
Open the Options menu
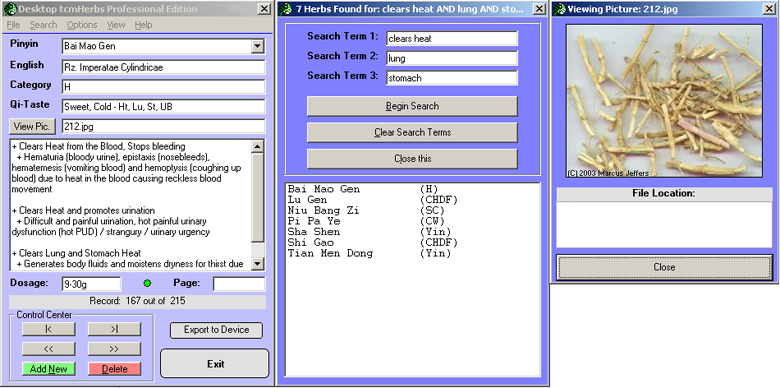82,25
